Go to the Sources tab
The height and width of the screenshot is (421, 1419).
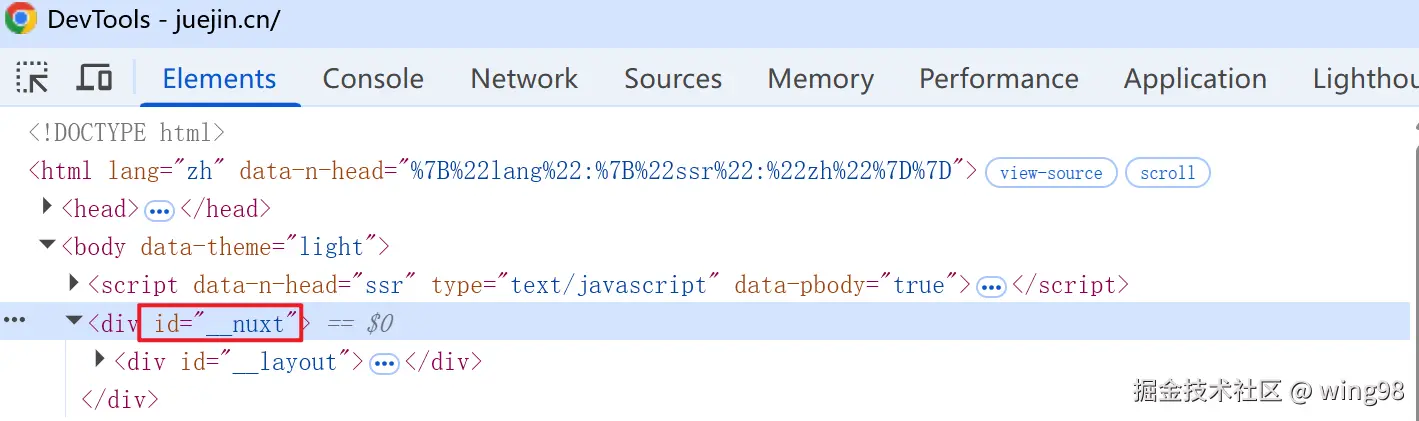673,79
